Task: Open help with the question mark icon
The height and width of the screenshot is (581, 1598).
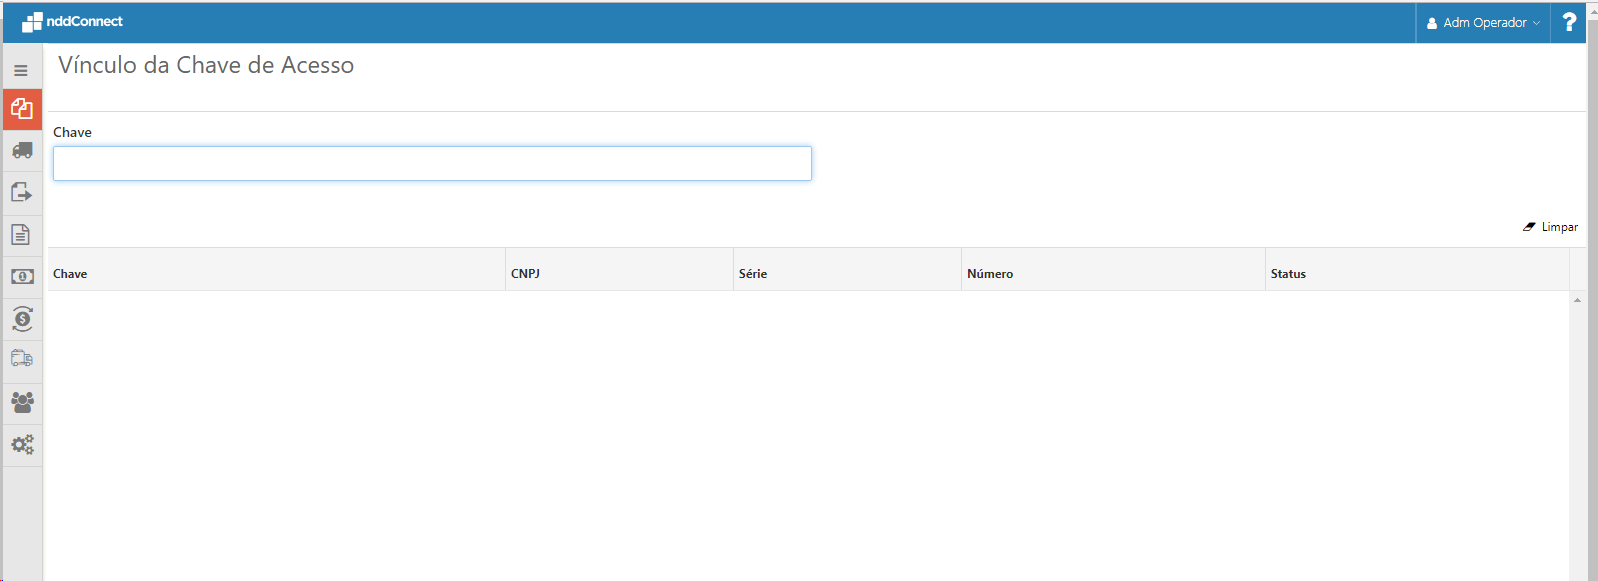Action: (x=1568, y=22)
